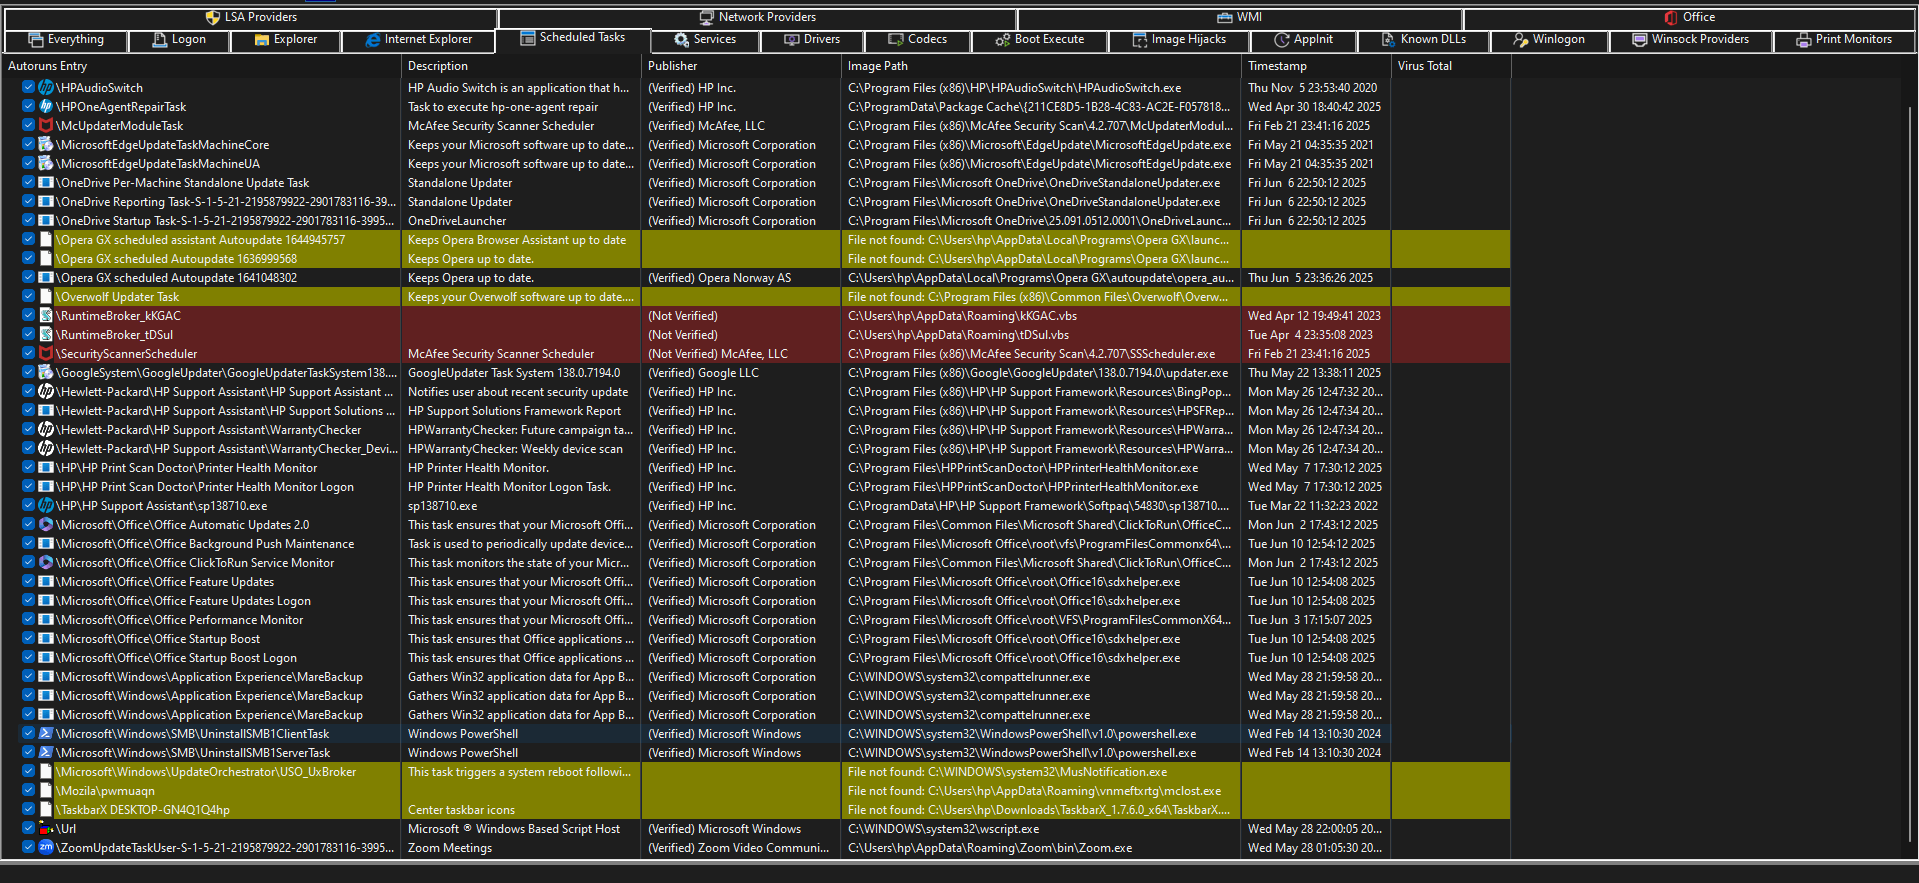Click the Overwolf Updater Task blank file icon
Viewport: 1919px width, 883px height.
(45, 297)
